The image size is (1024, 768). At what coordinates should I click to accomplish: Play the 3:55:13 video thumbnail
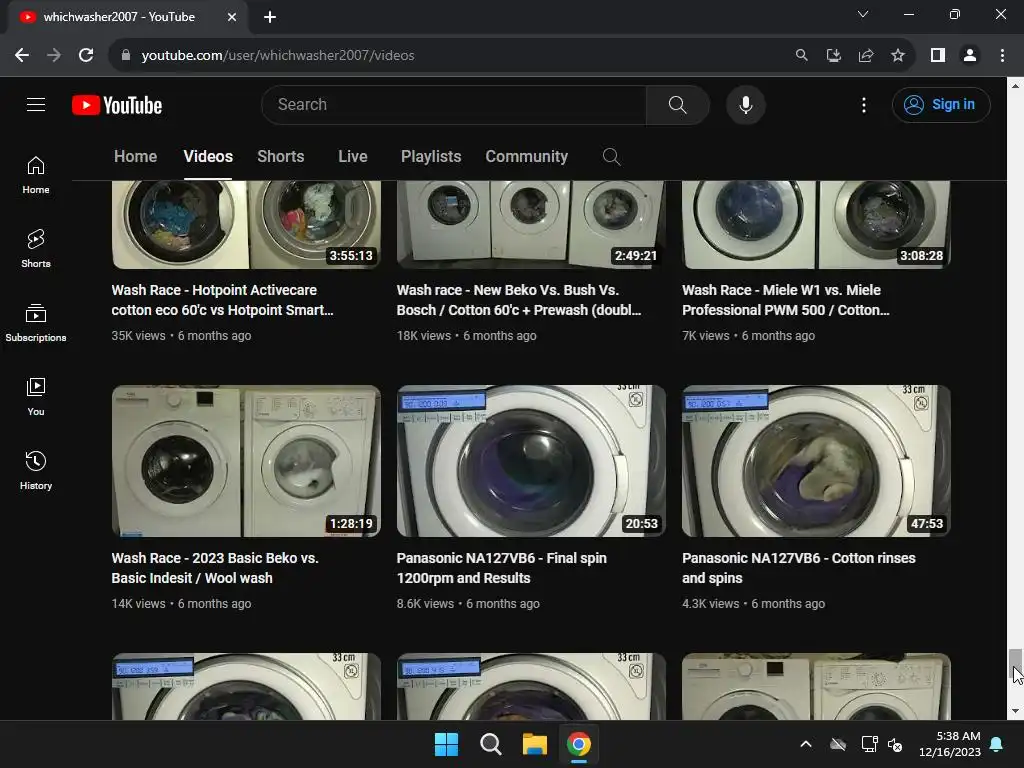click(246, 225)
